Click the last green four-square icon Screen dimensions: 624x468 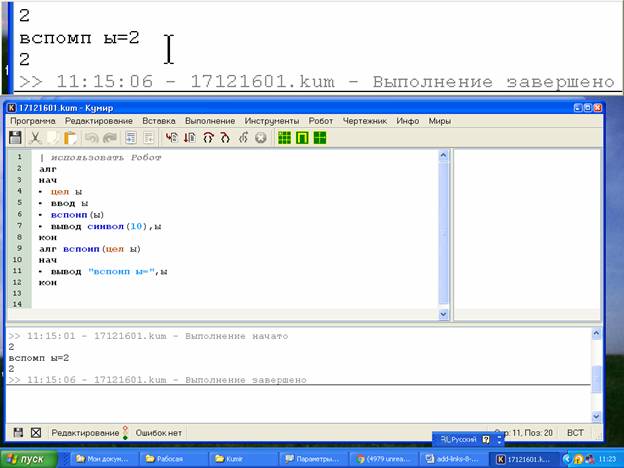coord(320,138)
